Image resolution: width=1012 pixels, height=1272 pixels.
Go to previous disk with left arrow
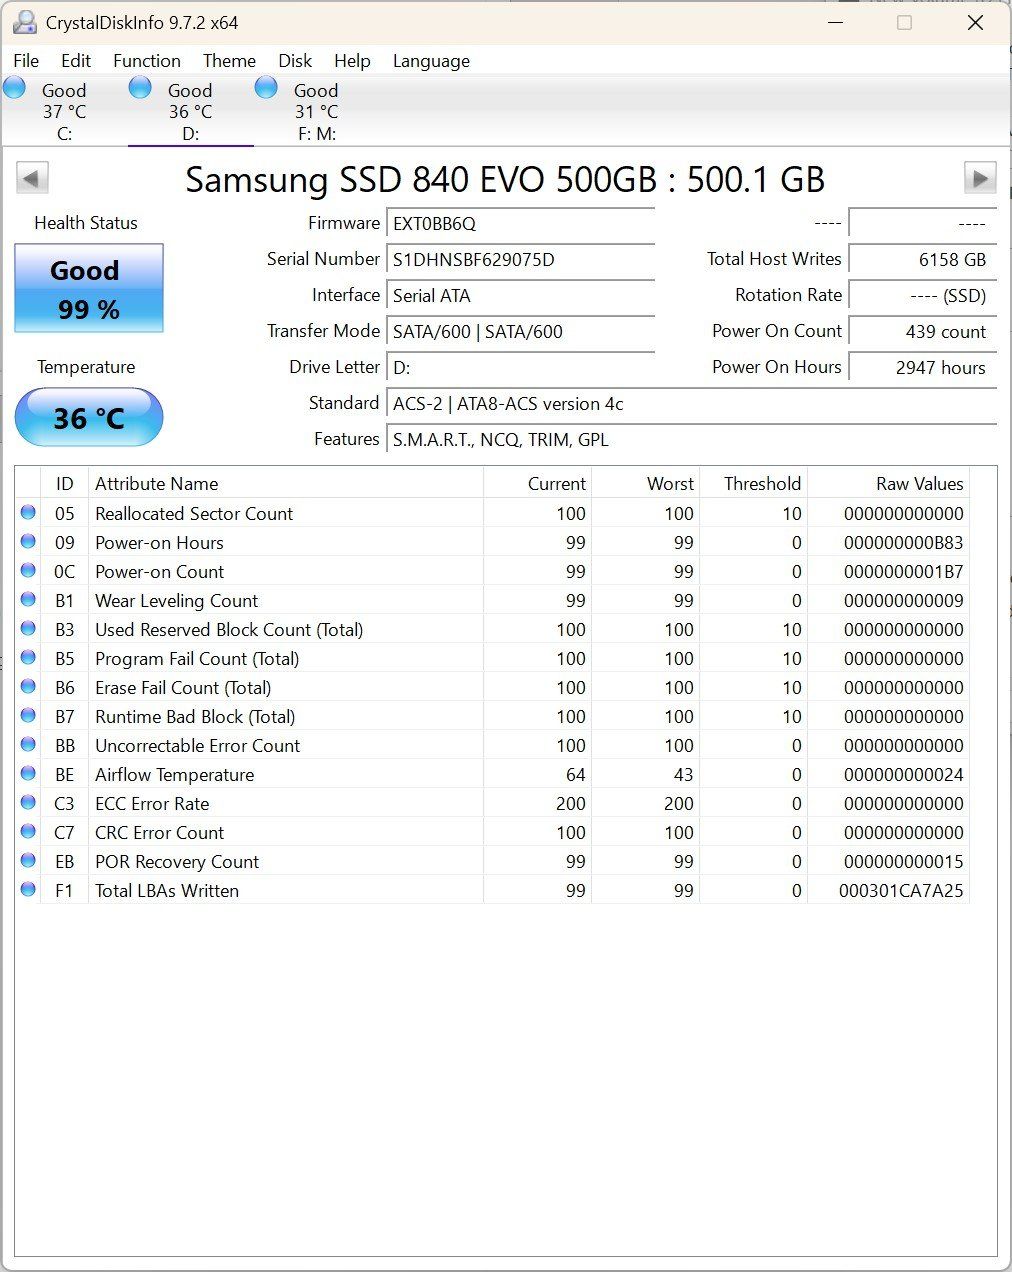[32, 179]
